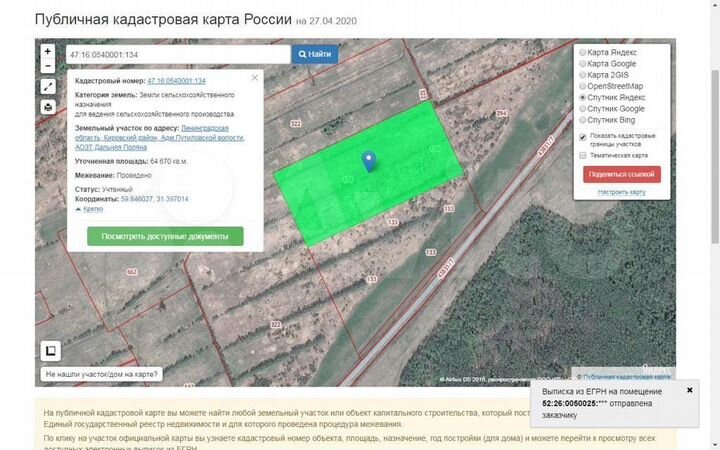Viewport: 720px width, 450px height.
Task: Click Межевание: Проведено text
Action: [x=113, y=175]
